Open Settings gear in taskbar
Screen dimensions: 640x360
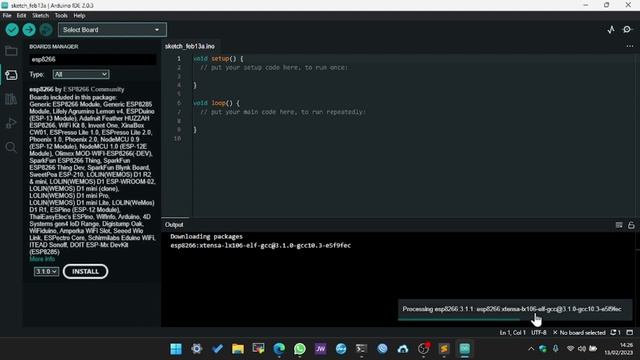[x=197, y=349]
